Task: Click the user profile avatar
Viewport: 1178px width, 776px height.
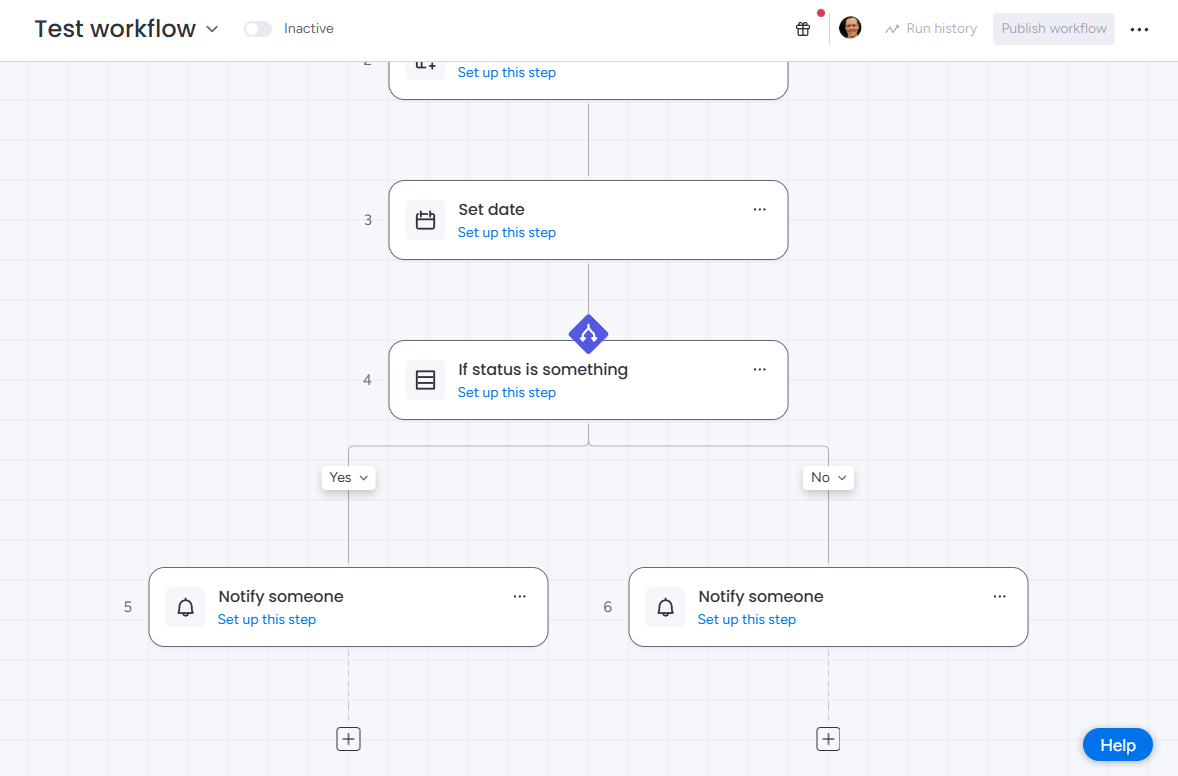Action: [850, 28]
